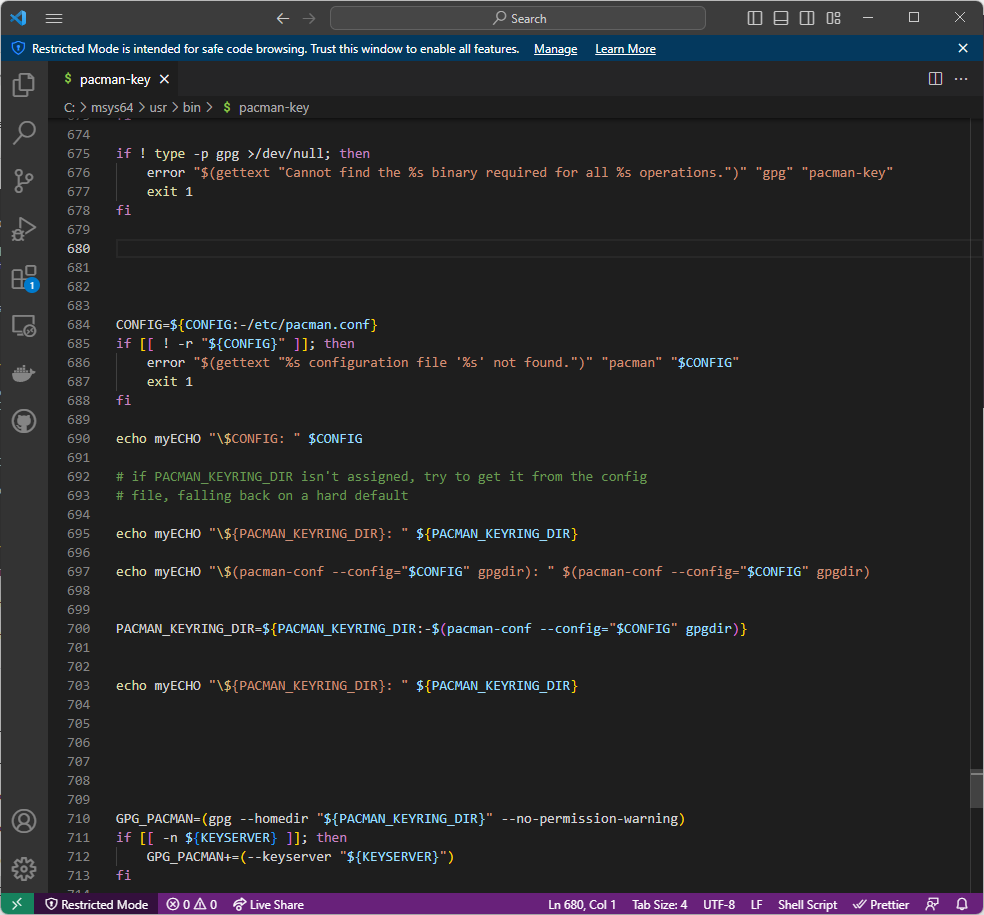The width and height of the screenshot is (984, 915).
Task: Open the Extensions view with notification badge
Action: [x=22, y=277]
